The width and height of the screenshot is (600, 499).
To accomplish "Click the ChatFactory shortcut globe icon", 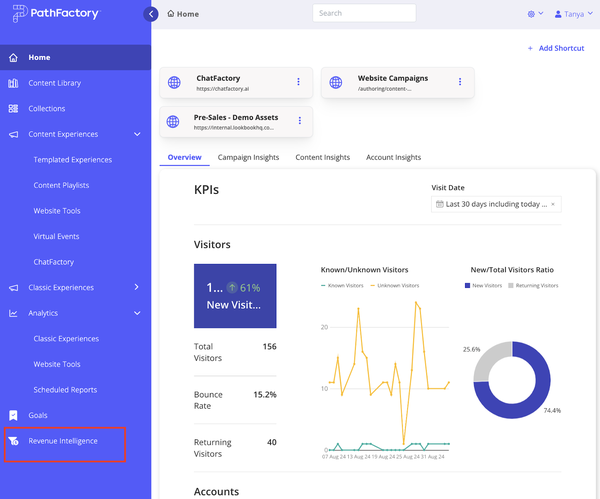I will 174,82.
